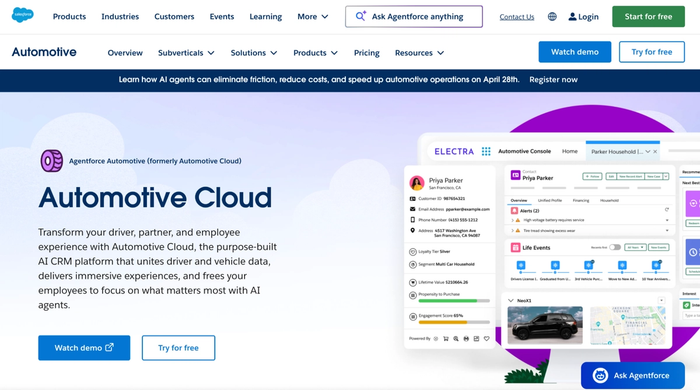Image resolution: width=700 pixels, height=390 pixels.
Task: Click the green Start for free button
Action: (x=648, y=17)
